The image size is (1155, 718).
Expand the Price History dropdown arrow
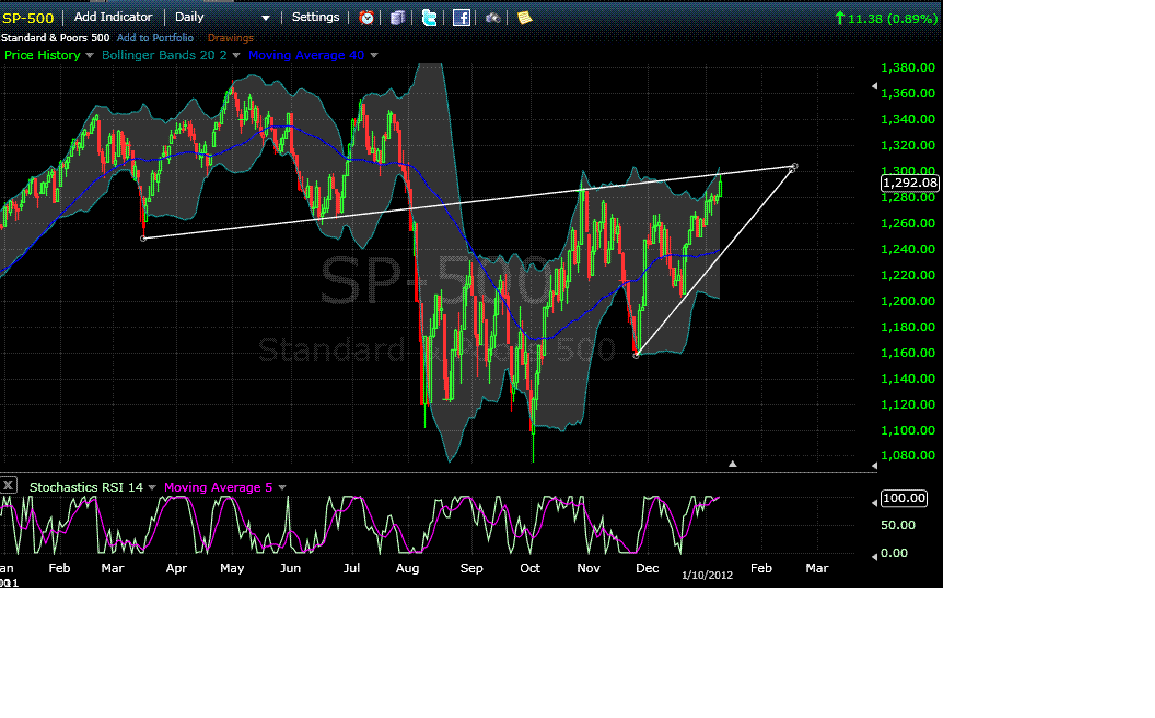coord(90,55)
